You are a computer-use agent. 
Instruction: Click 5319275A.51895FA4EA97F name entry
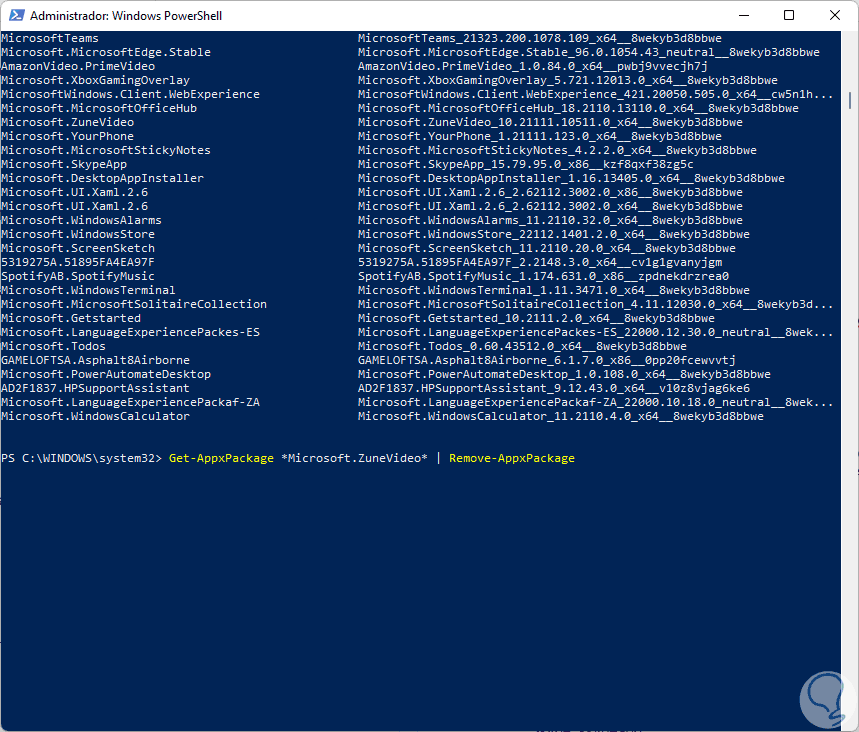click(x=78, y=262)
